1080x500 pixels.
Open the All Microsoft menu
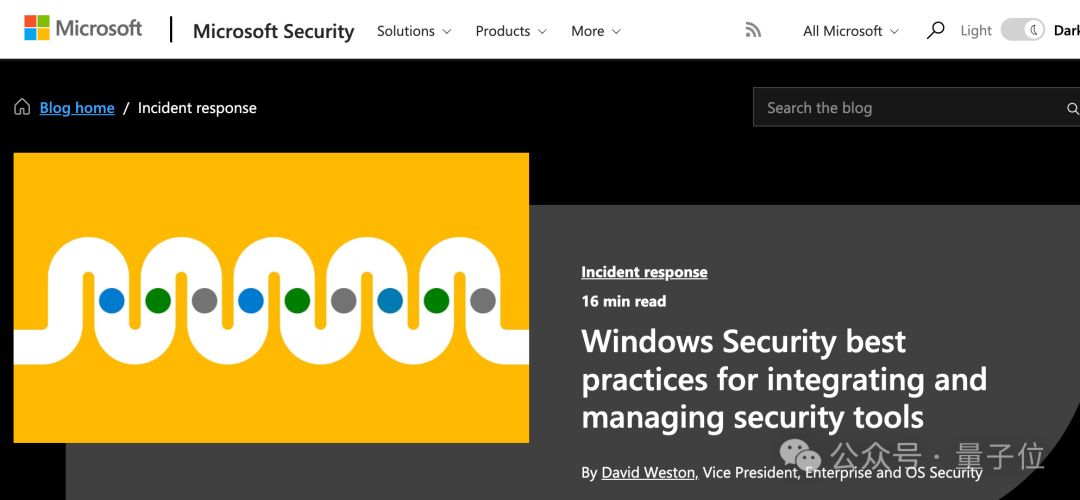(x=851, y=31)
